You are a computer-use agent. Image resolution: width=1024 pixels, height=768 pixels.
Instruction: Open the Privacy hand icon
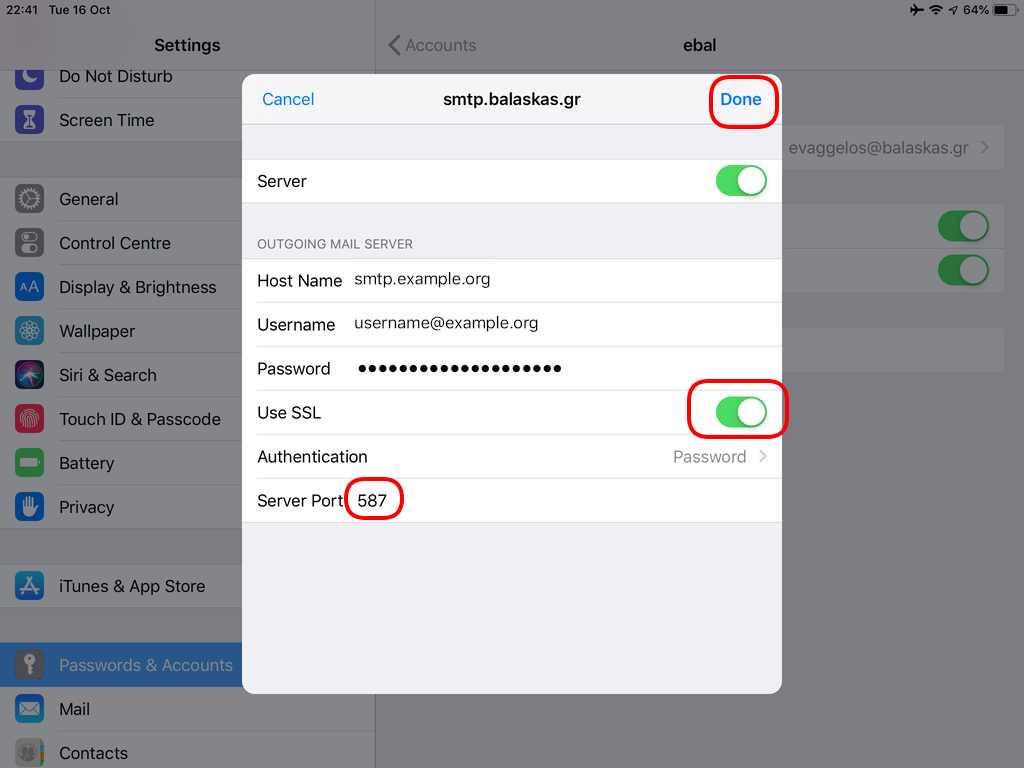click(29, 507)
